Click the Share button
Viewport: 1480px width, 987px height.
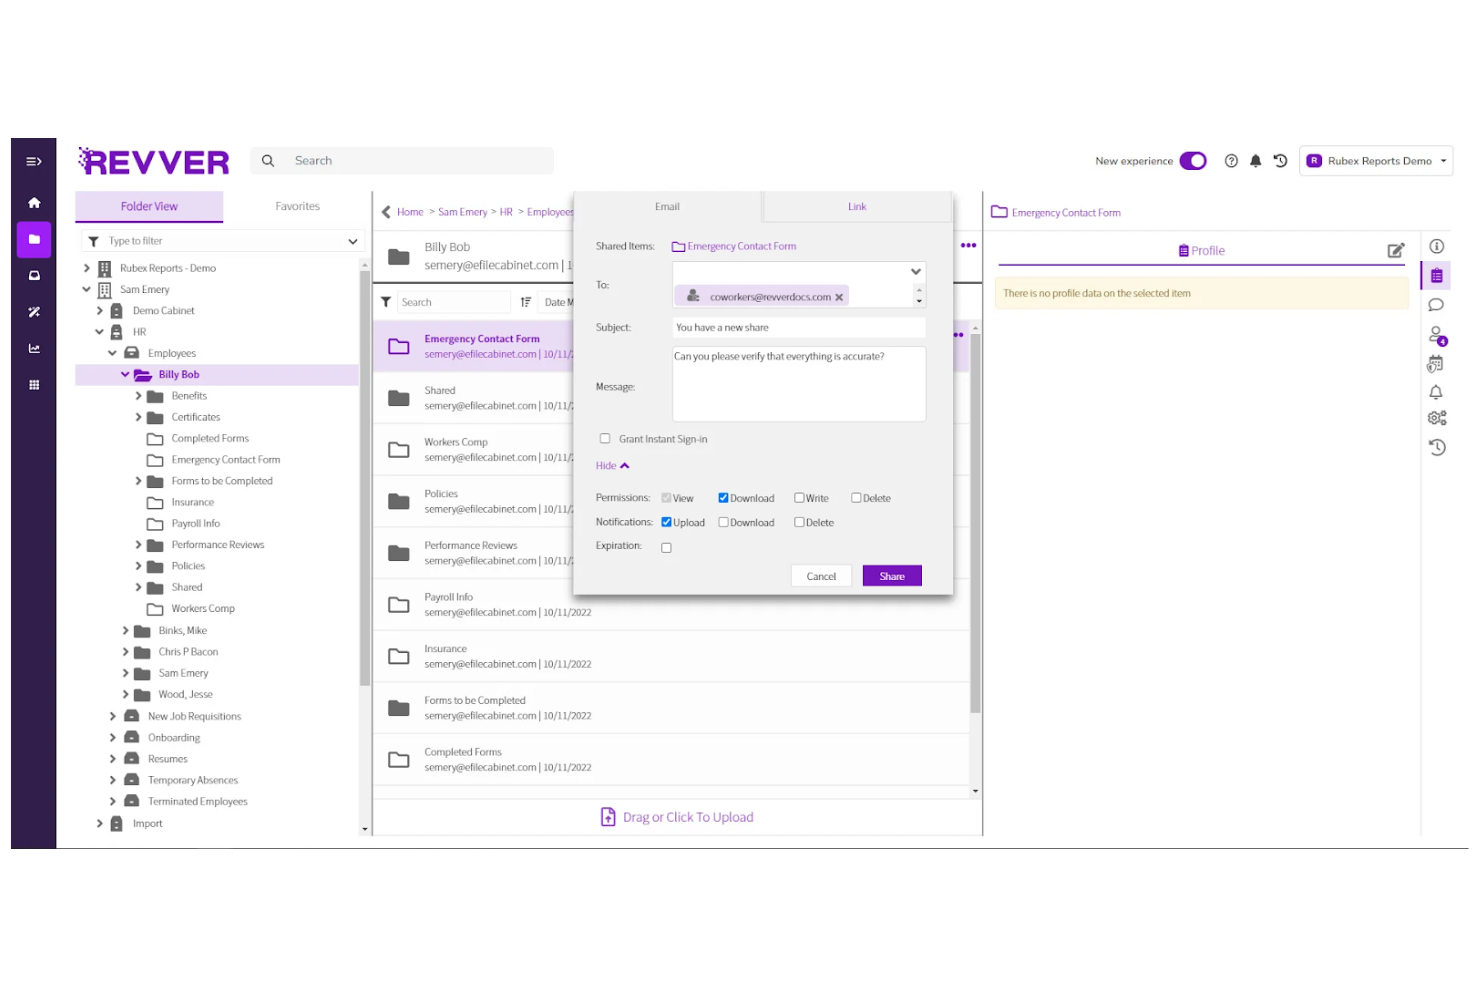click(891, 575)
